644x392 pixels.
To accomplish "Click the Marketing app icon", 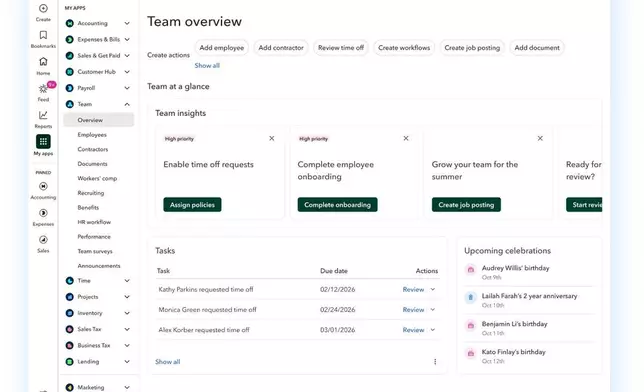I will point(70,387).
